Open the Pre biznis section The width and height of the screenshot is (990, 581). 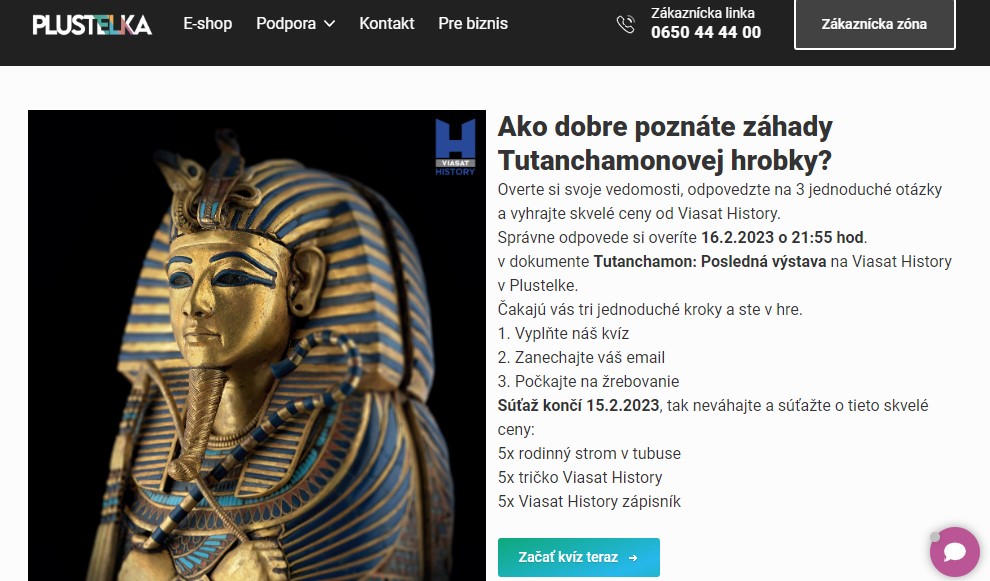pos(473,23)
